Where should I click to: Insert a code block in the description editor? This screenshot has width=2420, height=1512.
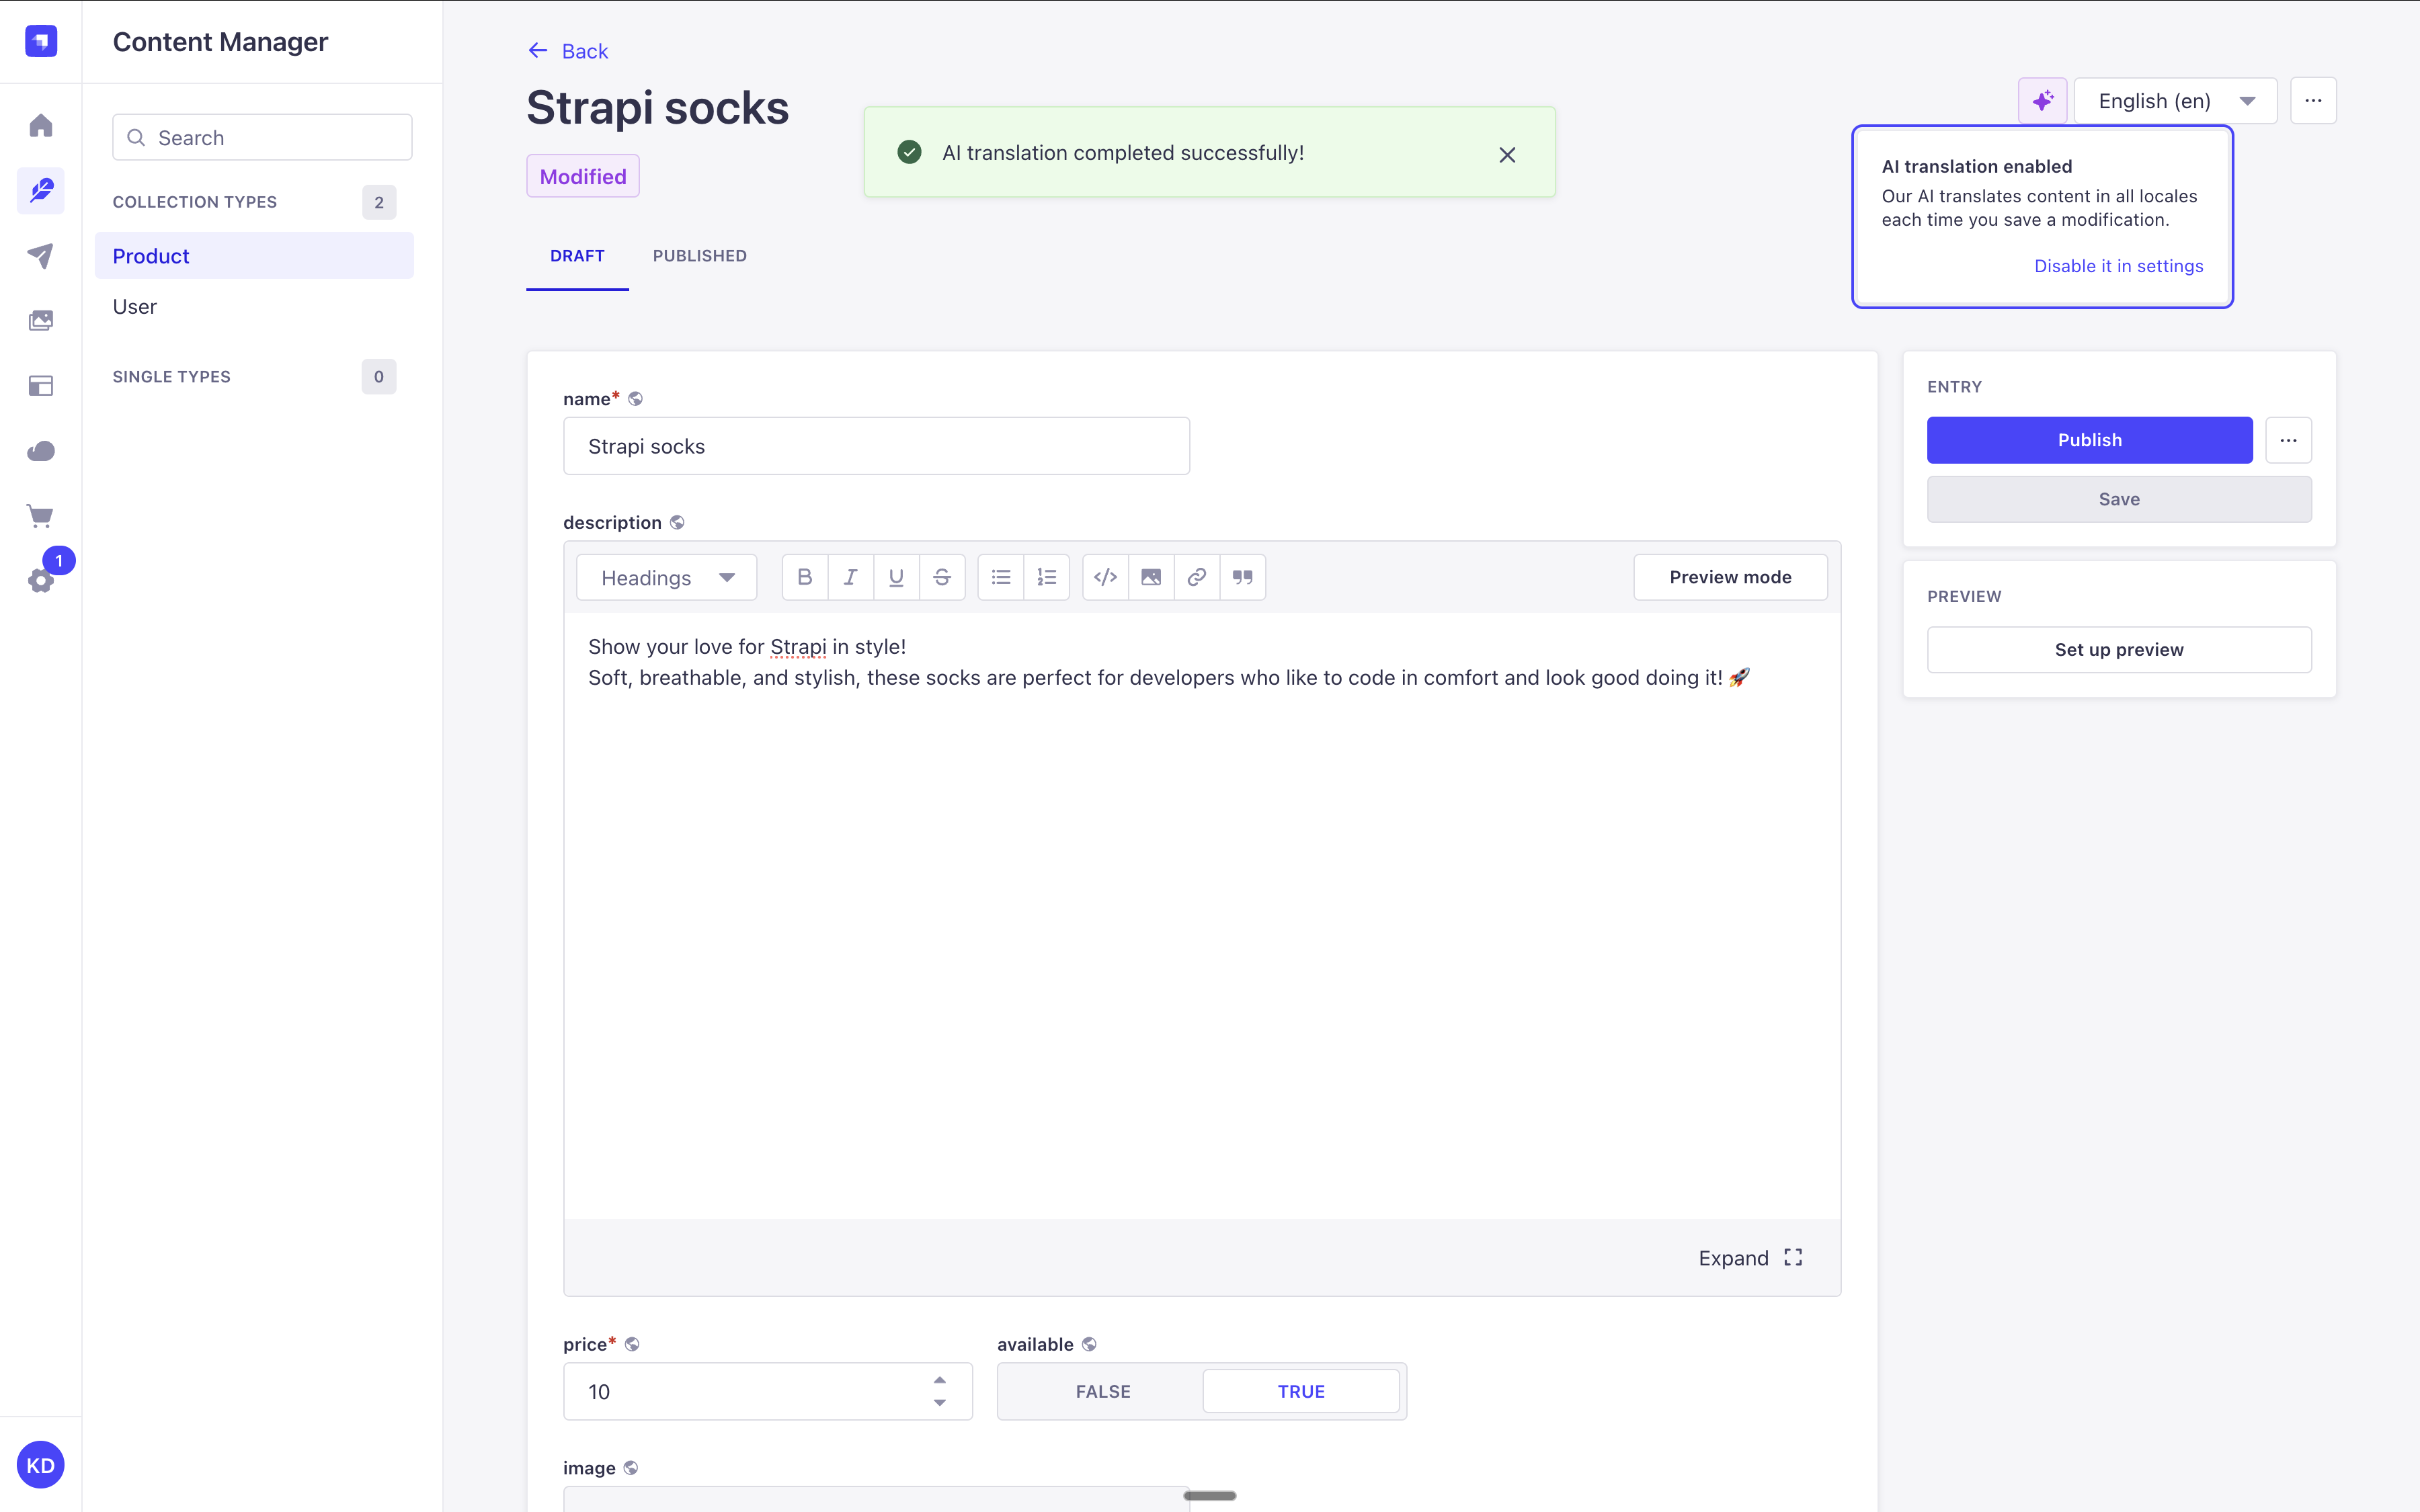tap(1104, 577)
